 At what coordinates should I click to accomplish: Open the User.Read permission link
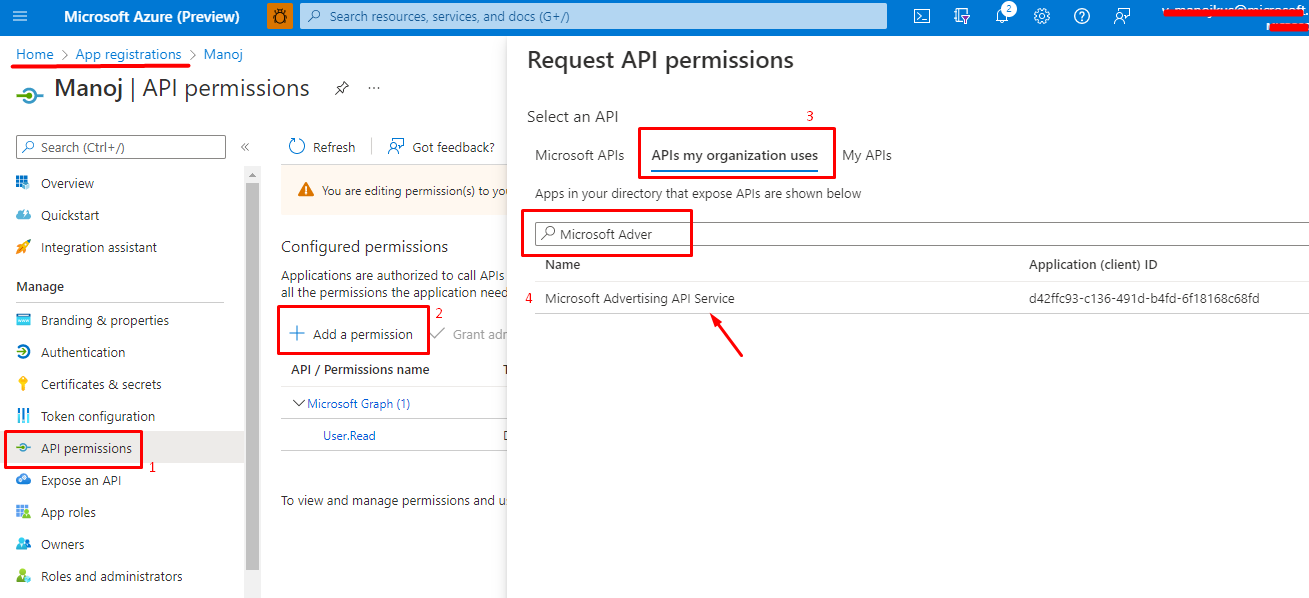tap(349, 436)
